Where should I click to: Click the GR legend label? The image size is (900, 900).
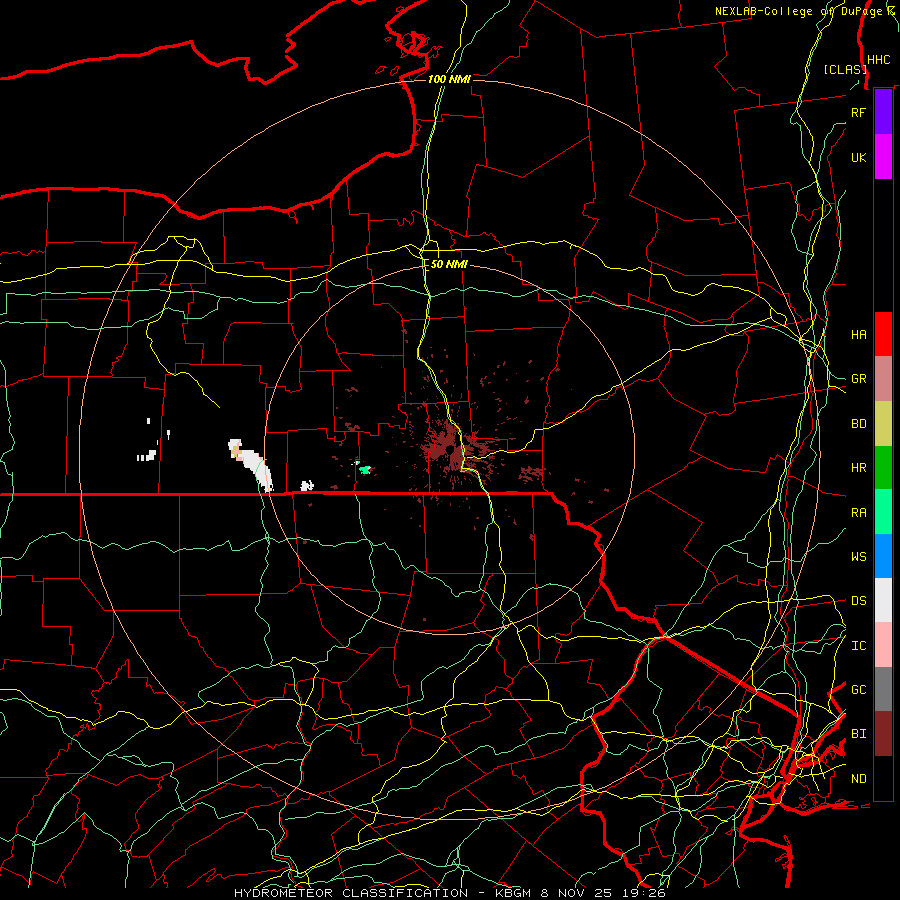pos(858,379)
